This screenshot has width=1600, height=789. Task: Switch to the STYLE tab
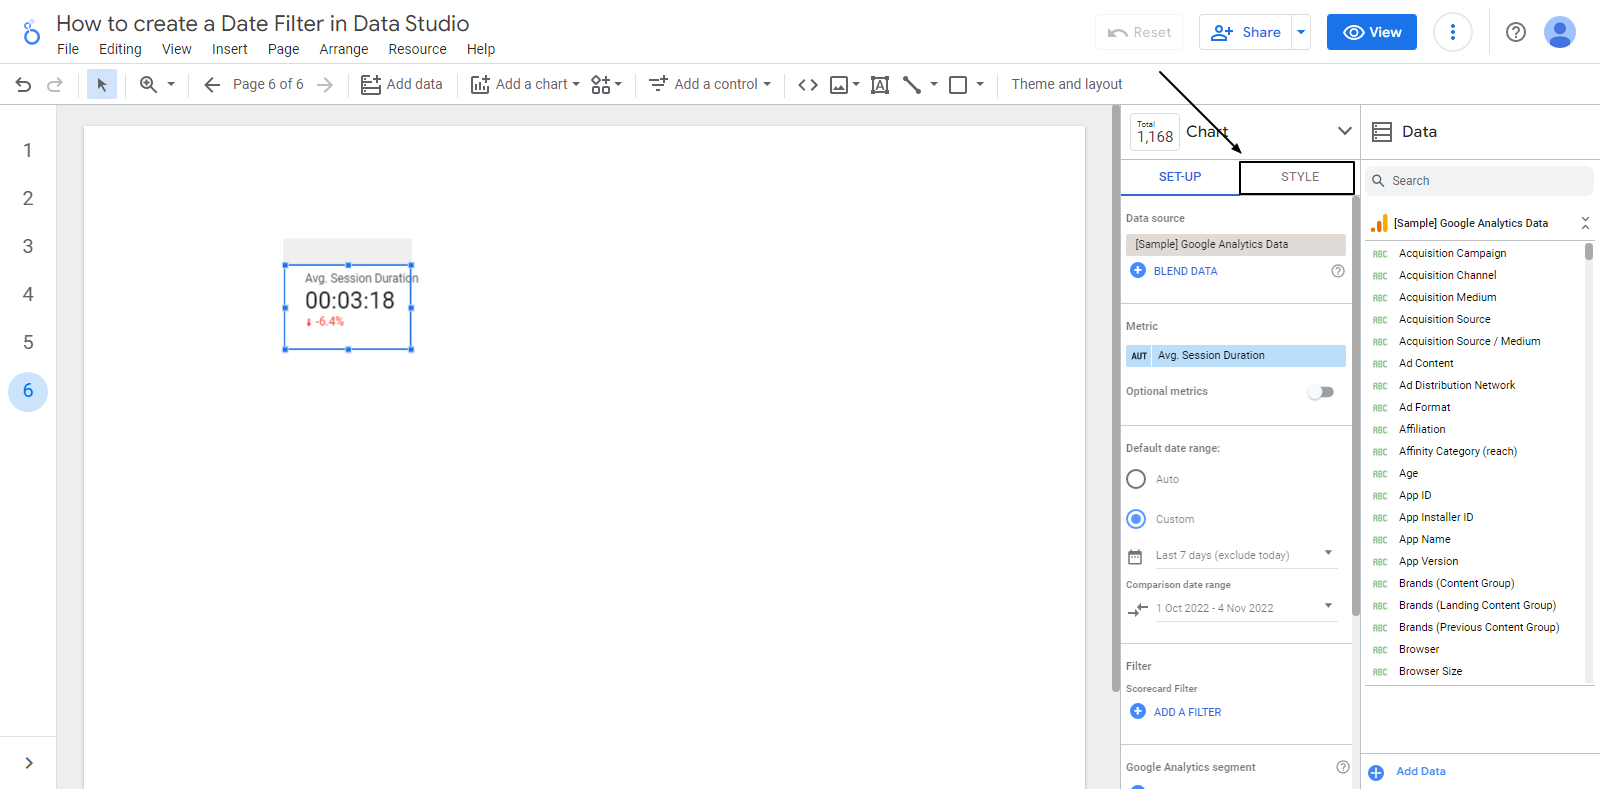point(1297,177)
